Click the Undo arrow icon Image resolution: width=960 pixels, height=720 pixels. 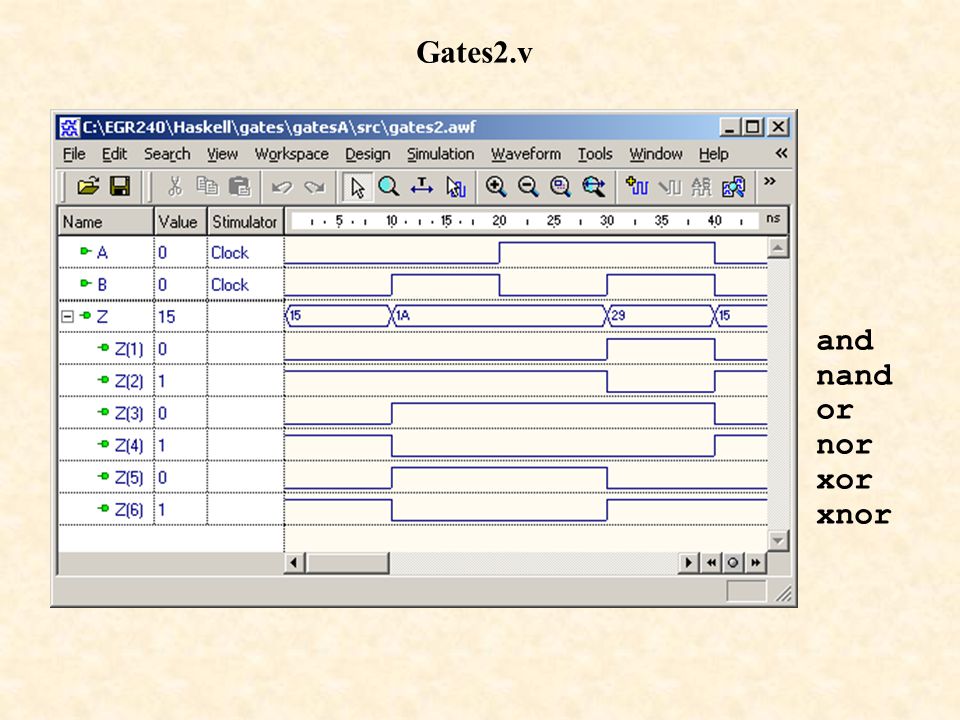pyautogui.click(x=282, y=187)
